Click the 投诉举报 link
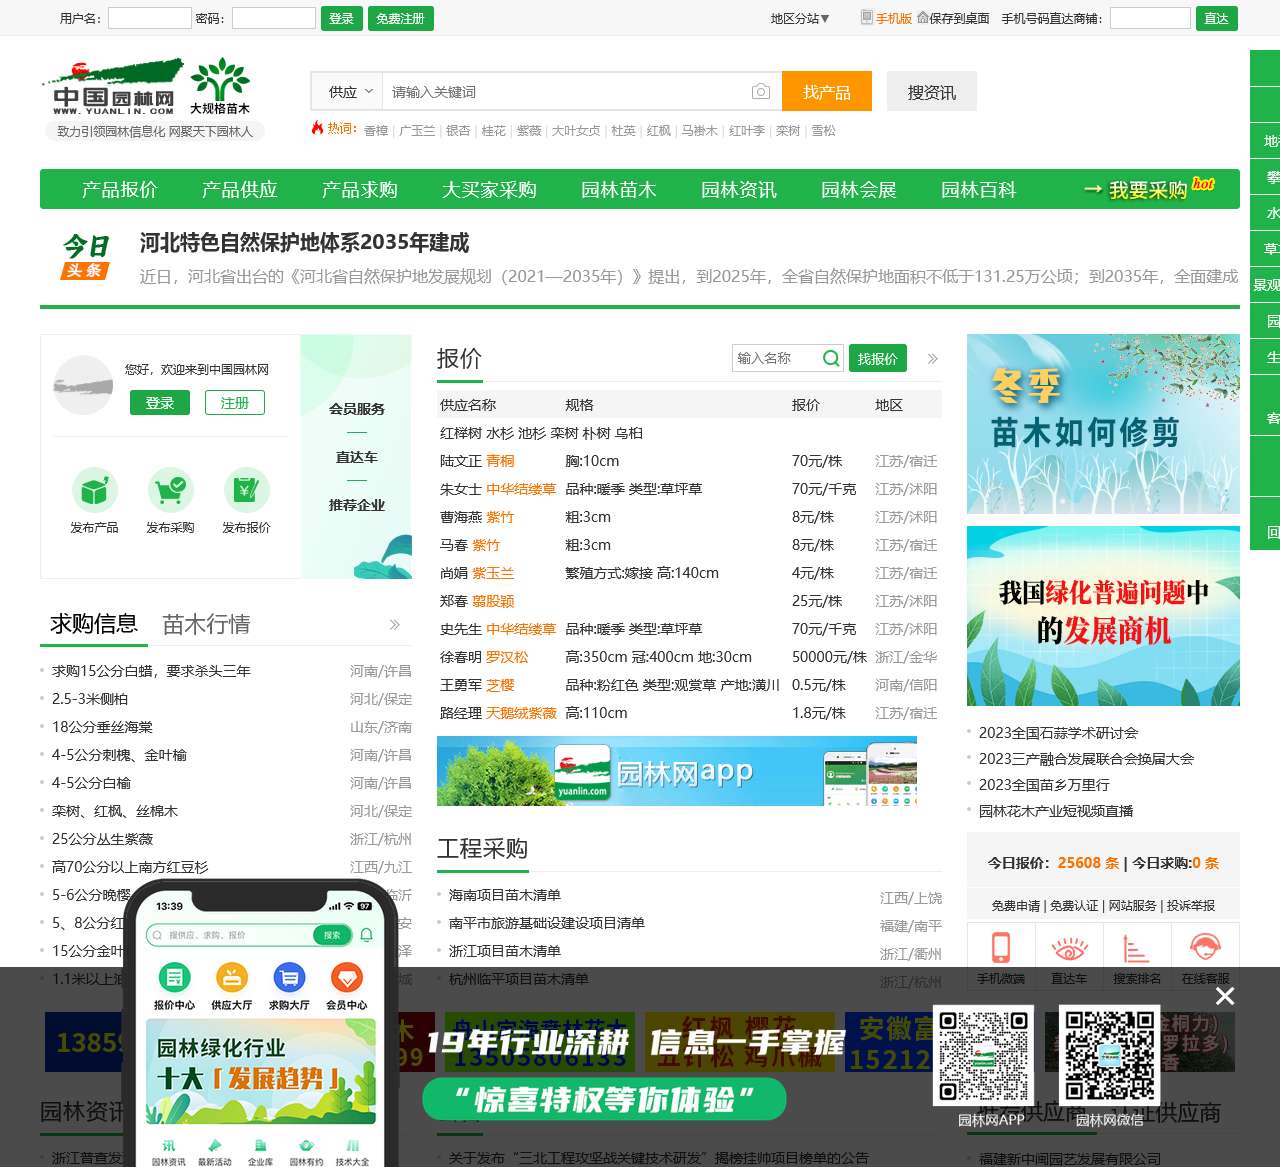The height and width of the screenshot is (1167, 1280). [x=1191, y=905]
